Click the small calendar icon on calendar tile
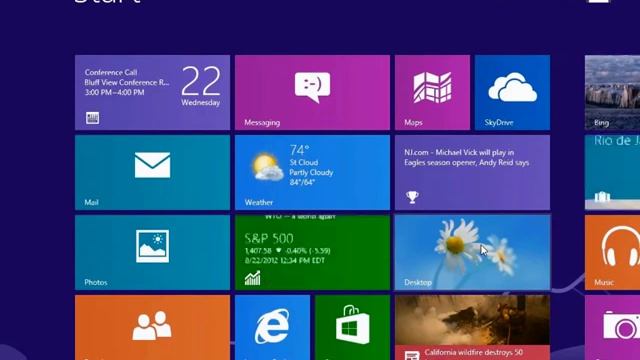The image size is (640, 360). click(x=92, y=118)
